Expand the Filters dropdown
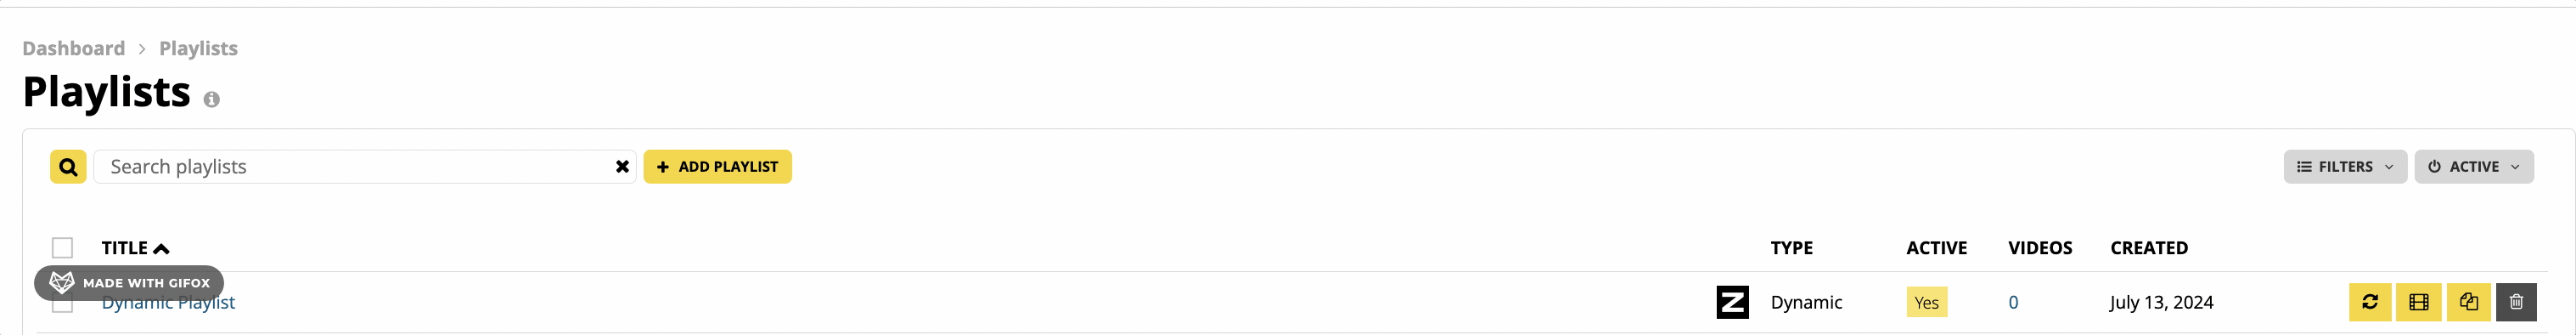The height and width of the screenshot is (335, 2576). pyautogui.click(x=2344, y=167)
